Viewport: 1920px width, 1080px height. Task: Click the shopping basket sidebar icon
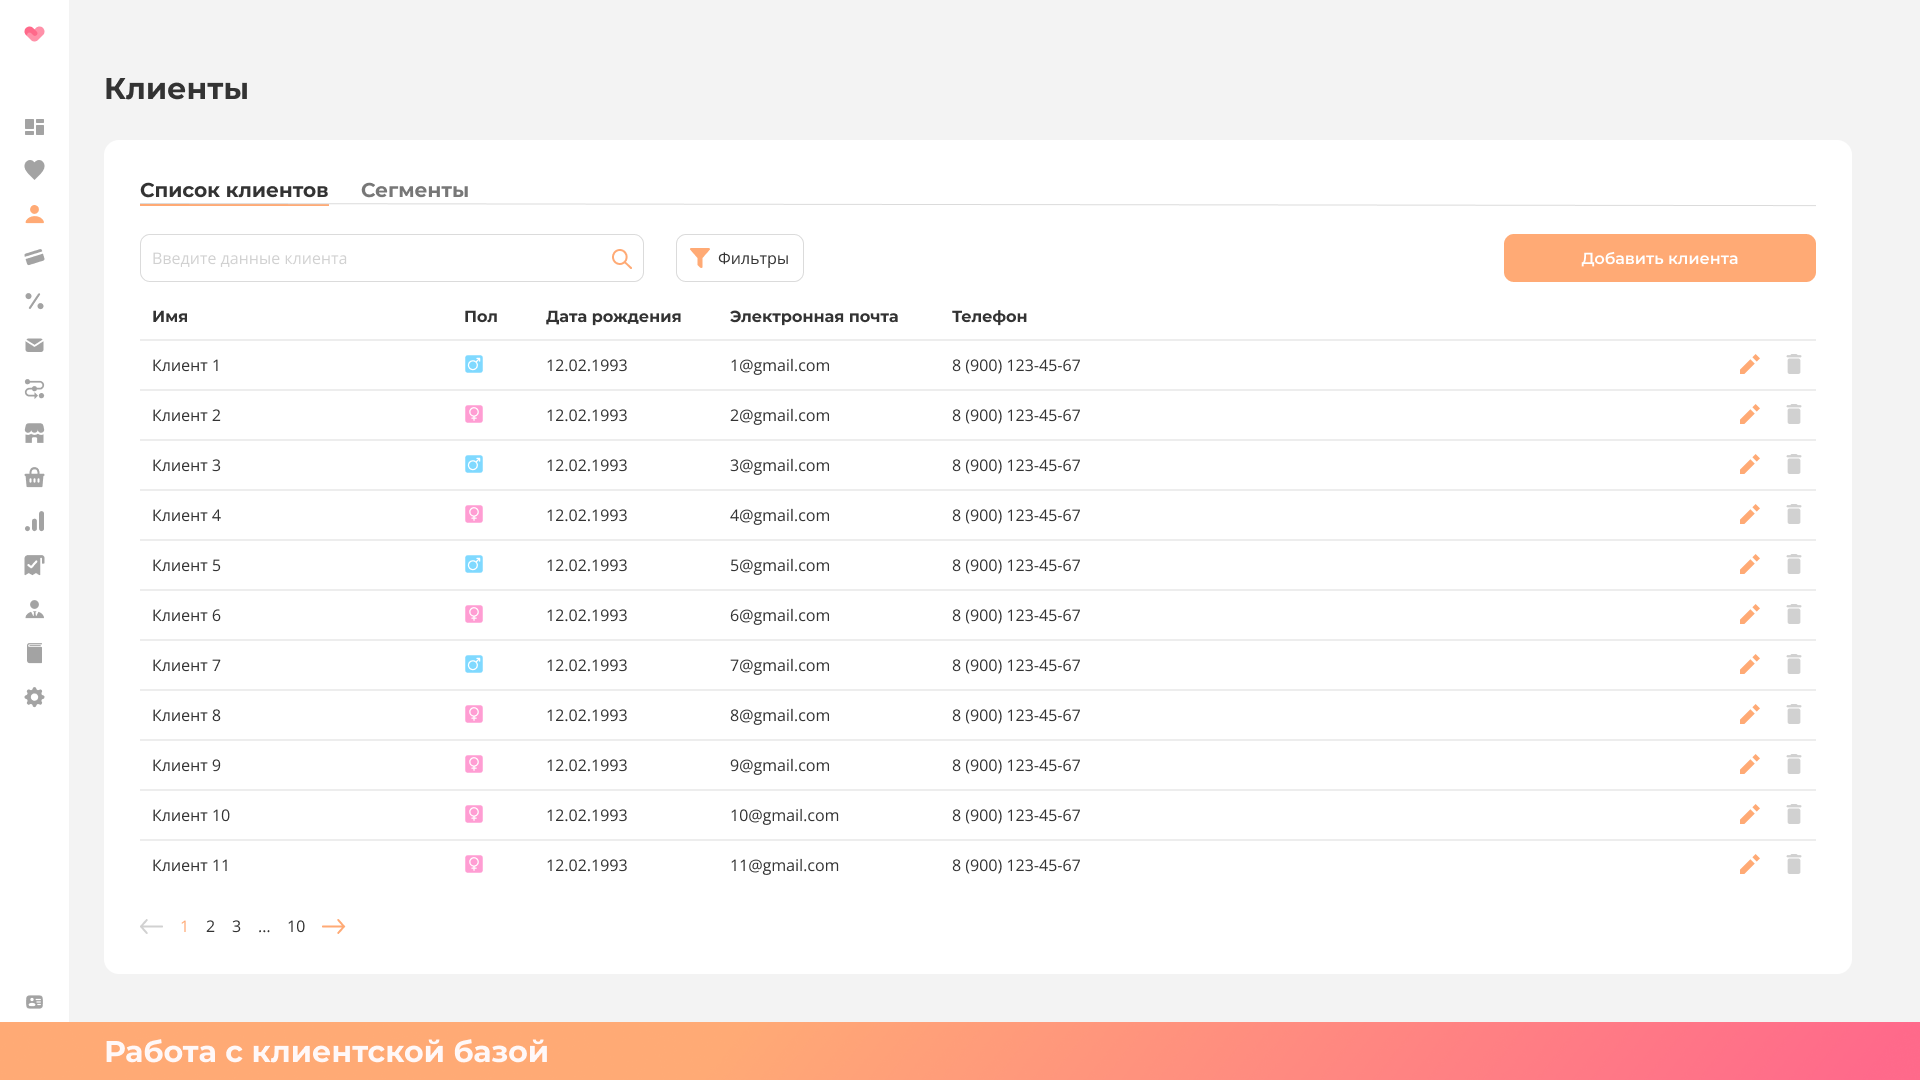34,477
